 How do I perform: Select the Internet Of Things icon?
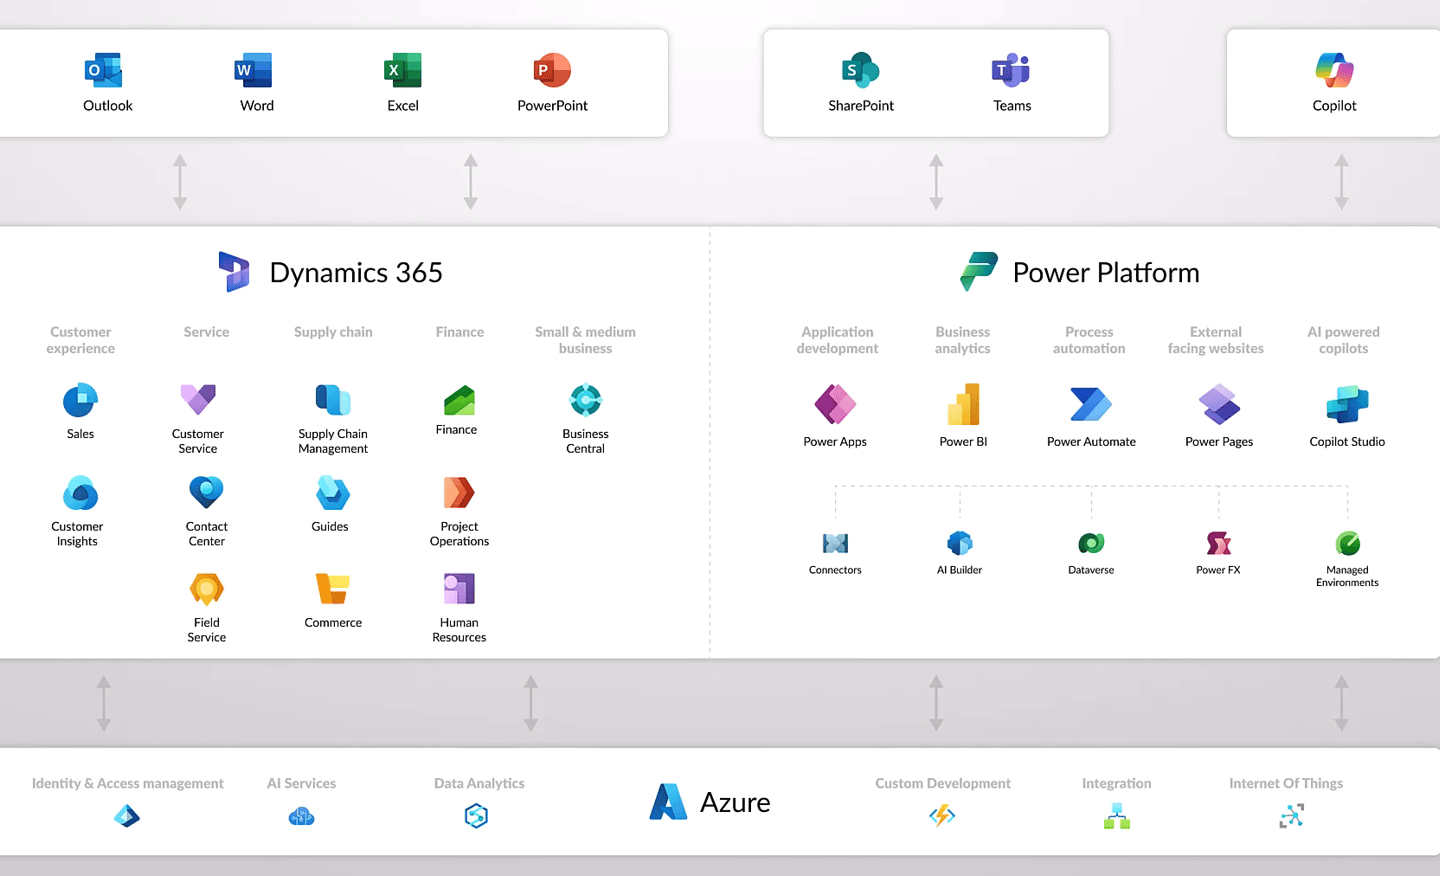[1291, 817]
